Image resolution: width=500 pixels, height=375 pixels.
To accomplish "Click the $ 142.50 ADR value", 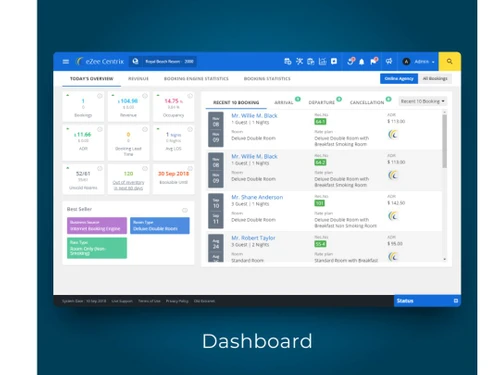I will tap(396, 203).
